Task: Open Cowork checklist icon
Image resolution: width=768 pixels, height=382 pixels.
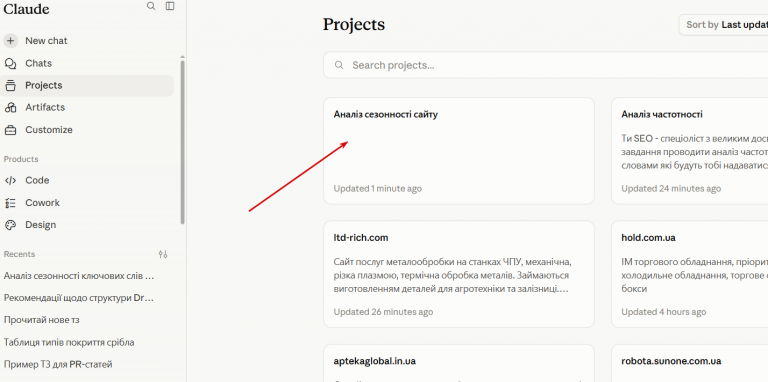Action: tap(10, 203)
